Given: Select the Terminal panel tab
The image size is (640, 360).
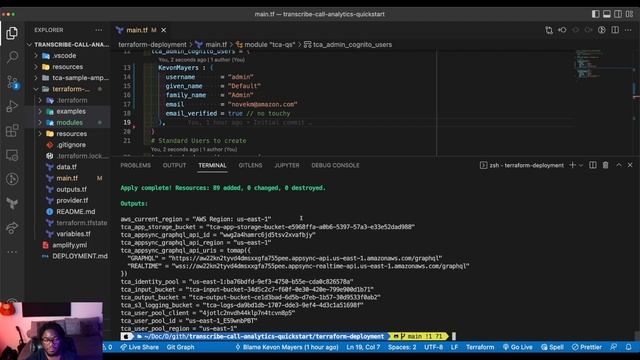Looking at the screenshot, I should [x=212, y=165].
